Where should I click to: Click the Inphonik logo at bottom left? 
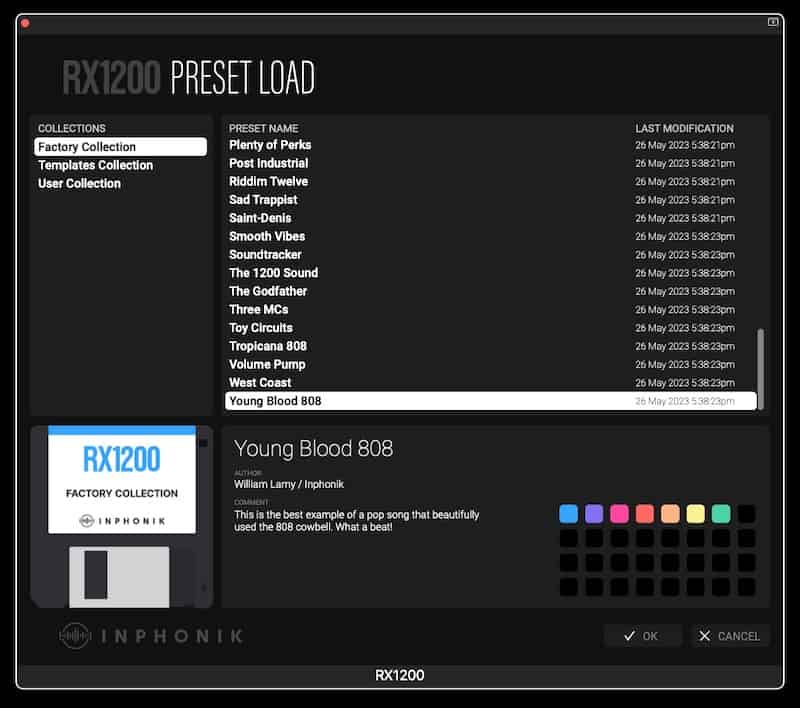tap(151, 636)
